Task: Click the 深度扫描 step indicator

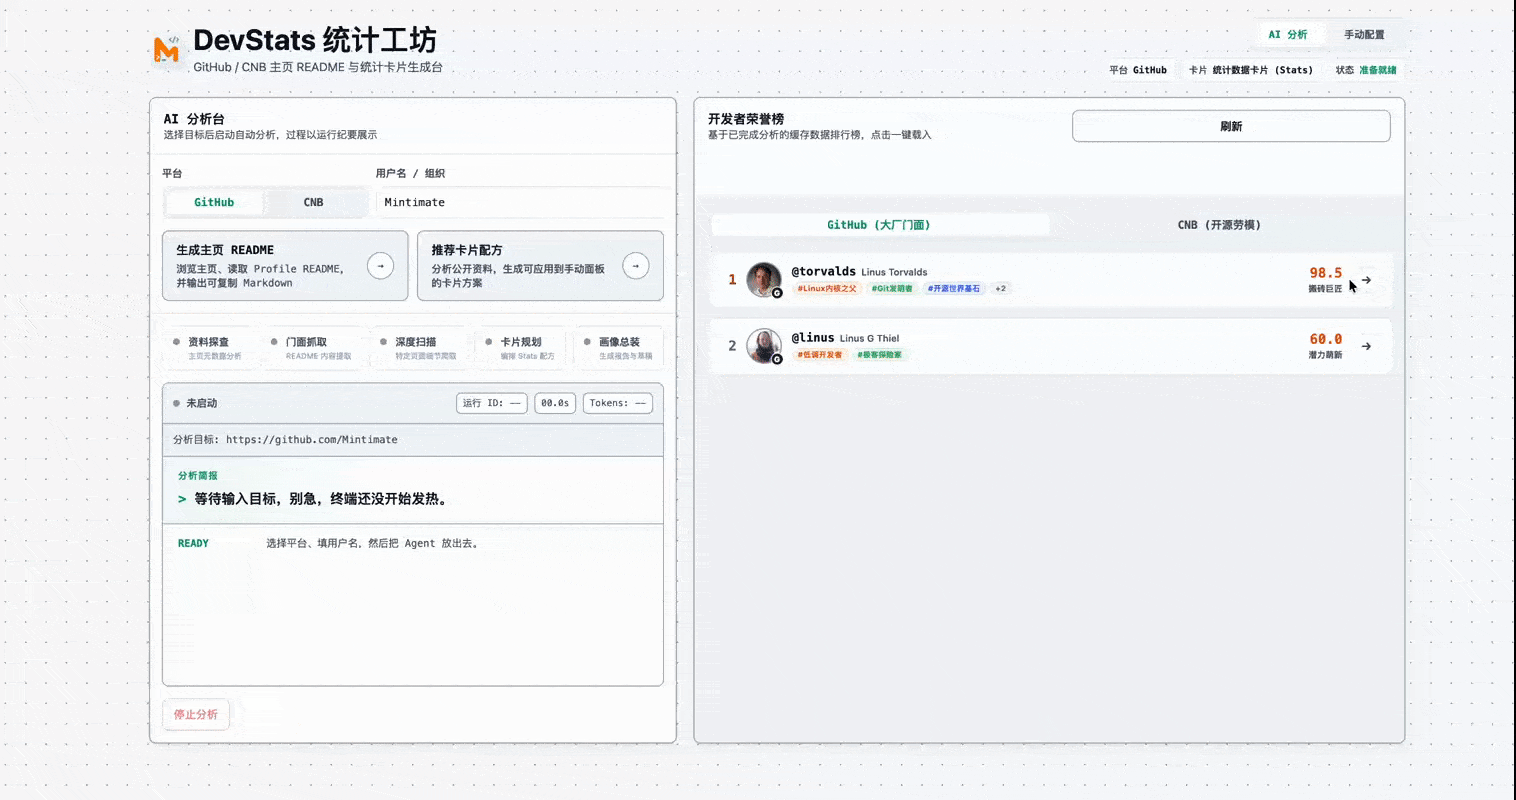Action: pyautogui.click(x=417, y=348)
